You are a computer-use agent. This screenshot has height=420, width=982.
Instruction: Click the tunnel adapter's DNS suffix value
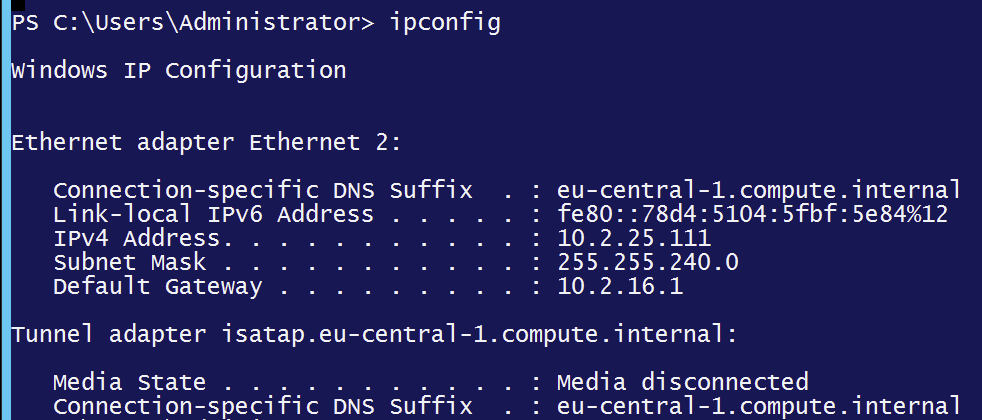(758, 406)
